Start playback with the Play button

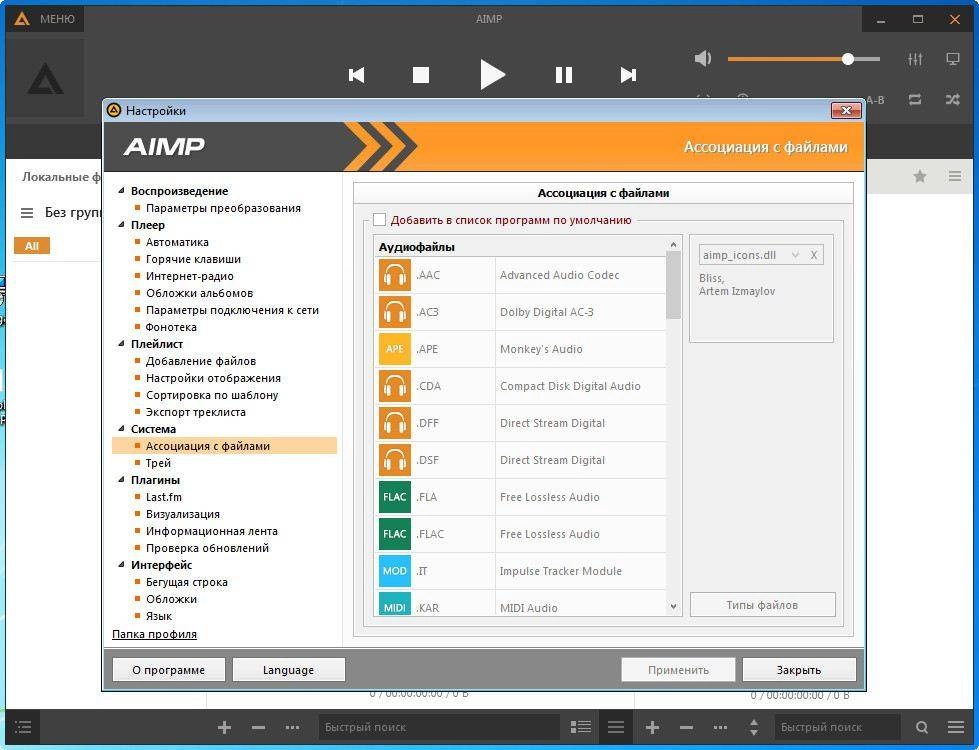click(x=493, y=75)
